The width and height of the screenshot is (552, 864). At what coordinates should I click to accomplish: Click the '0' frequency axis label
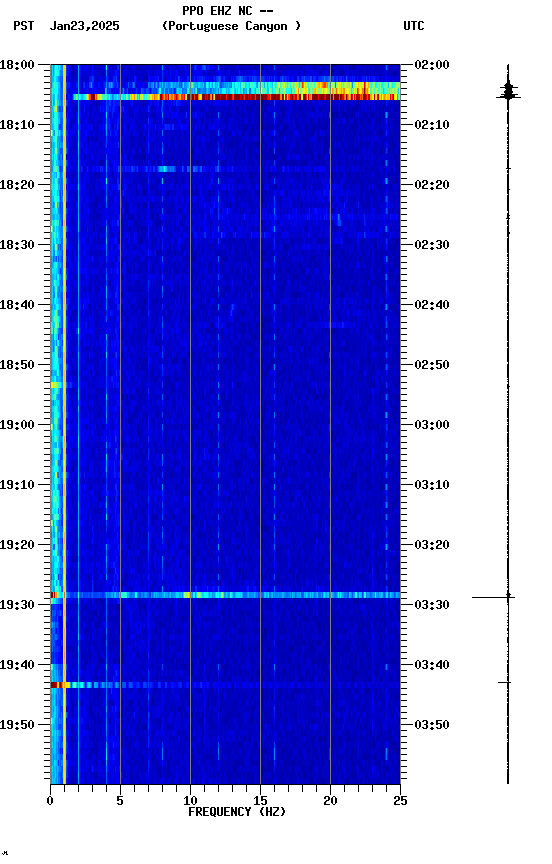pos(50,801)
